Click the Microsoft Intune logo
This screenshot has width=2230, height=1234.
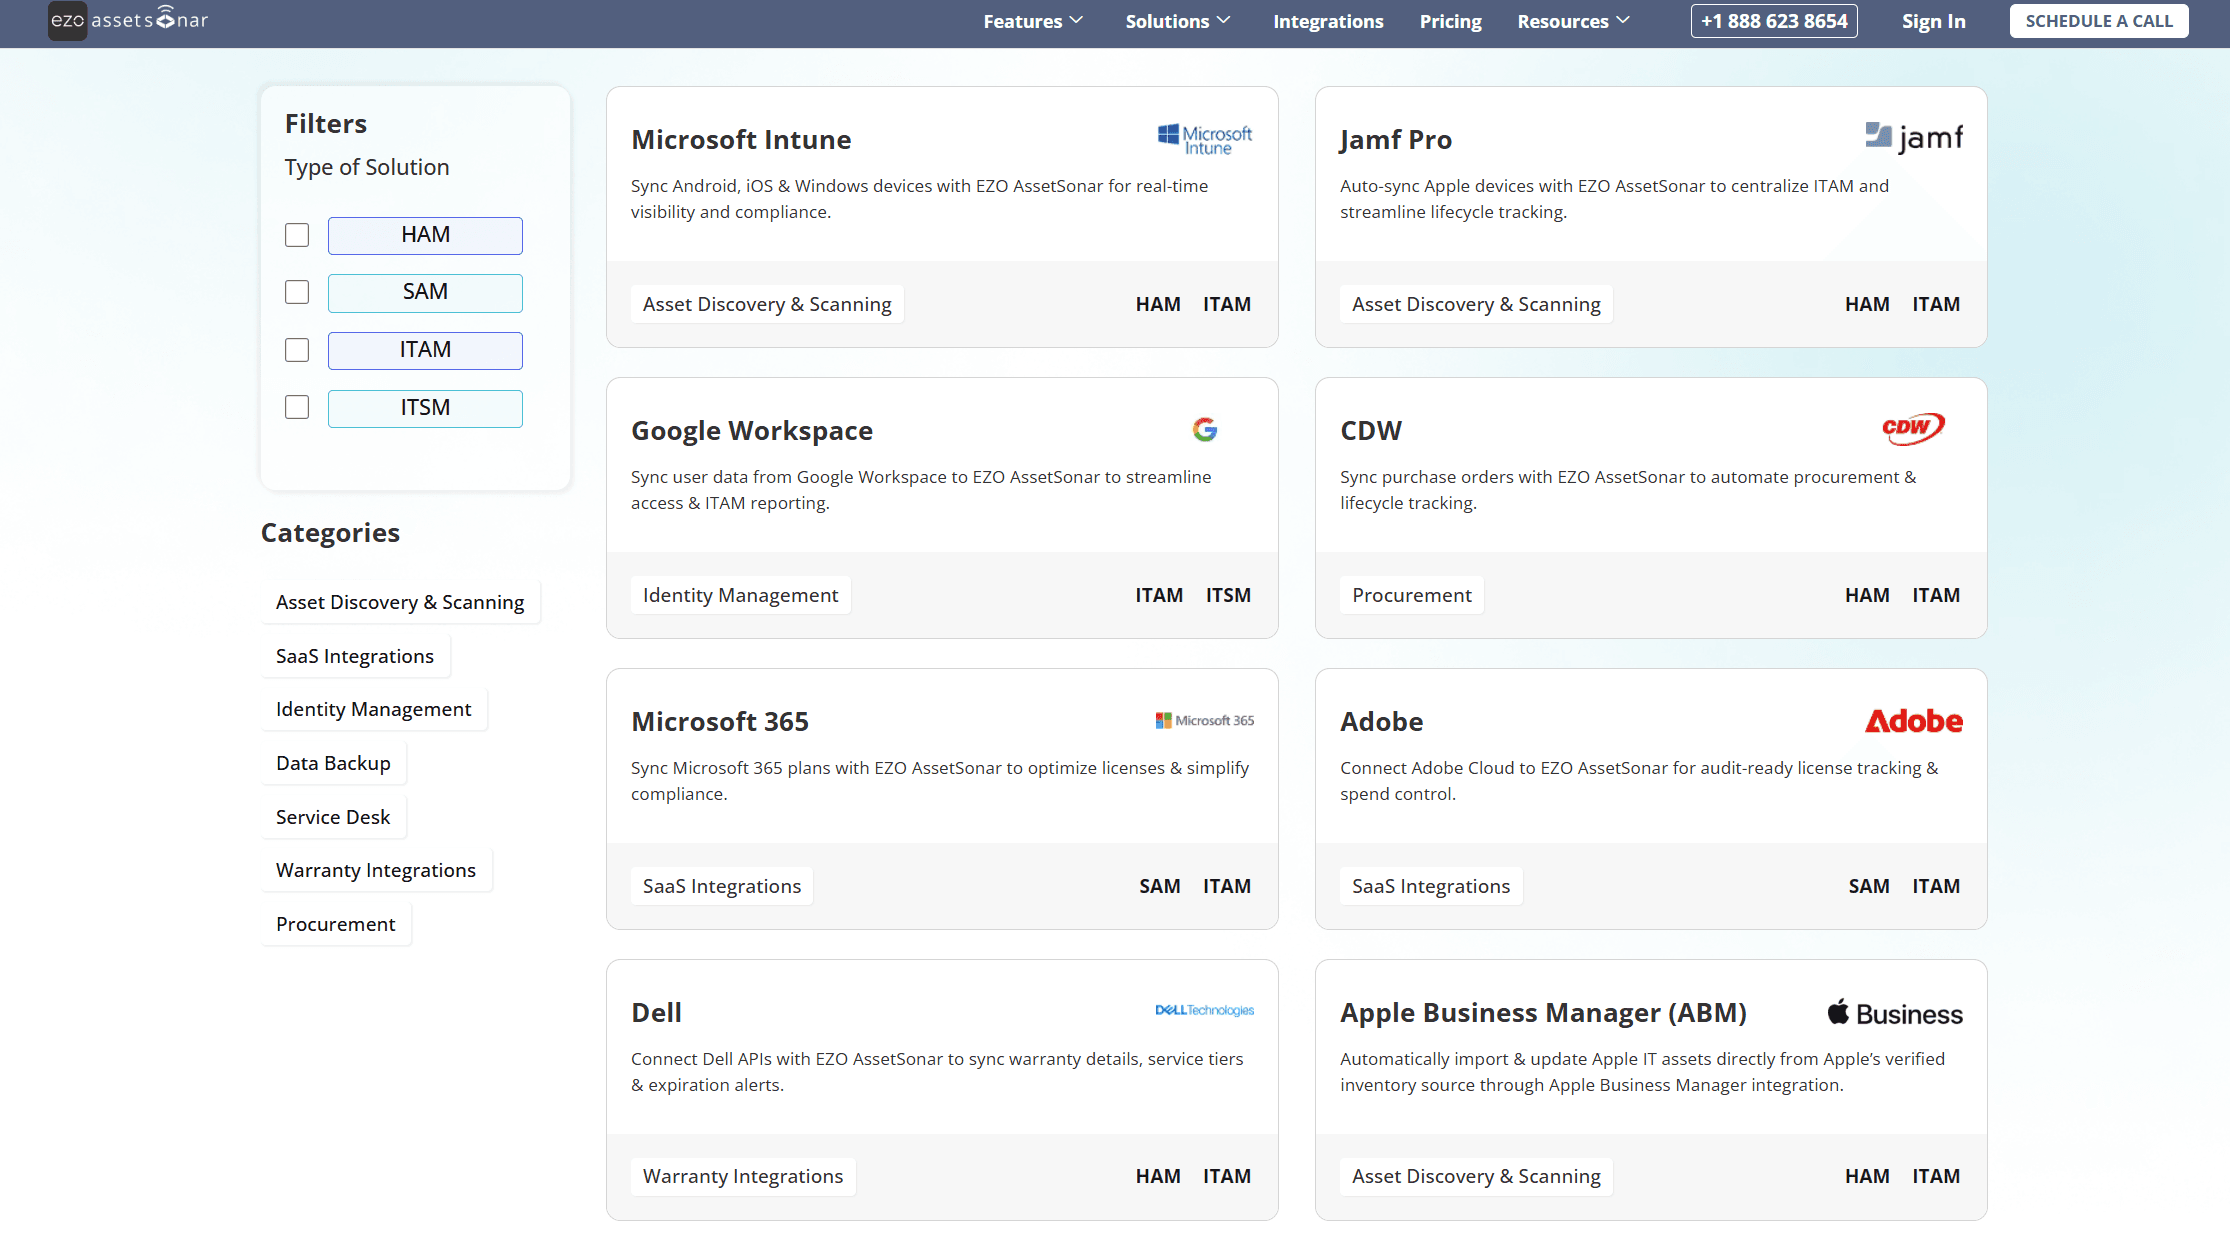[1204, 139]
